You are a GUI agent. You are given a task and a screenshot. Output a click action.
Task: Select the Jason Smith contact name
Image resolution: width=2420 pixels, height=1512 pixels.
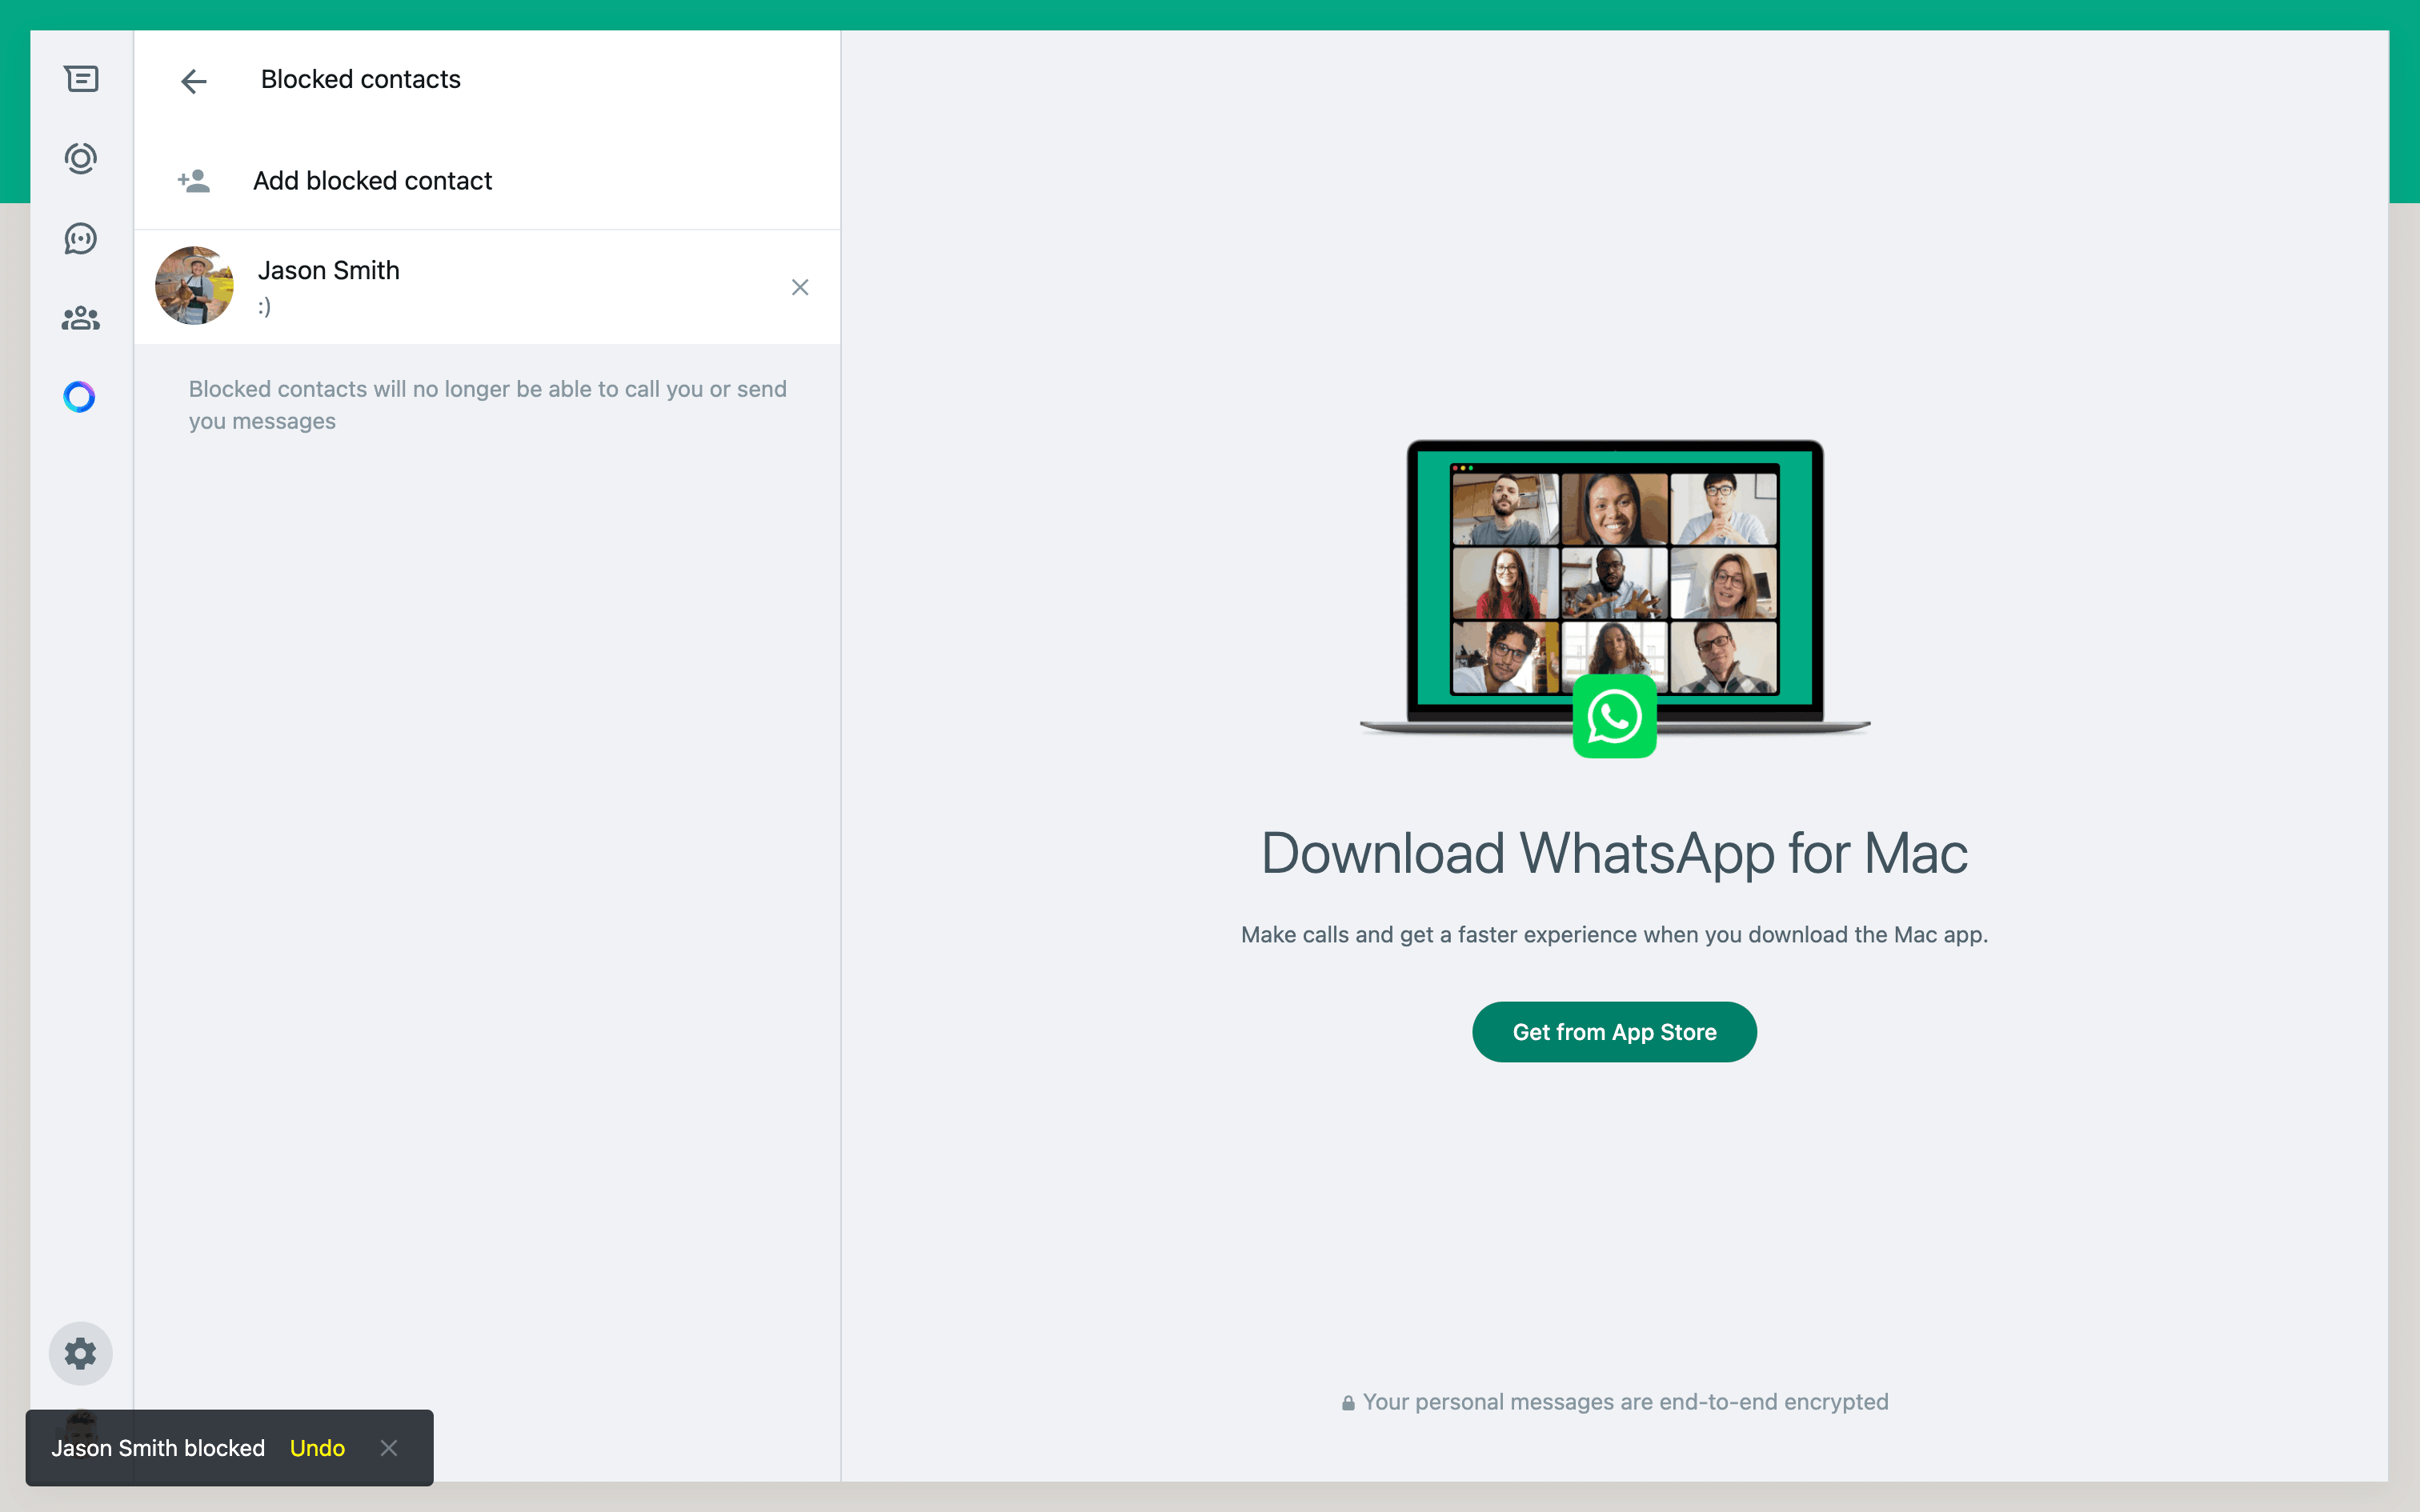[328, 270]
